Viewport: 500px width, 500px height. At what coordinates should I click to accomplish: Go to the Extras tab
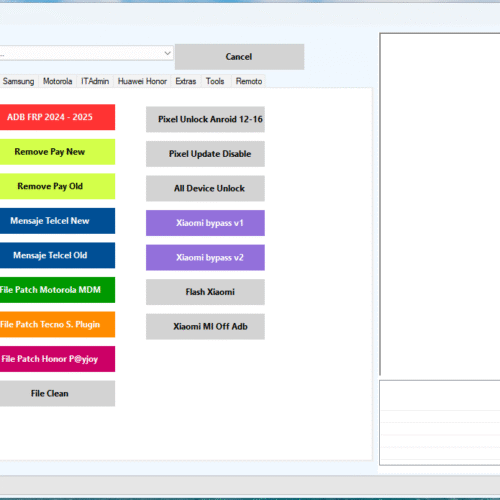(186, 81)
